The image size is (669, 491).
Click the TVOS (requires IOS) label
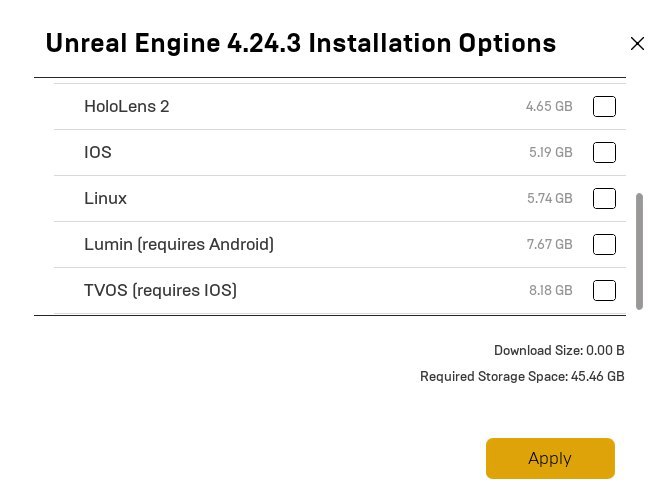[160, 291]
